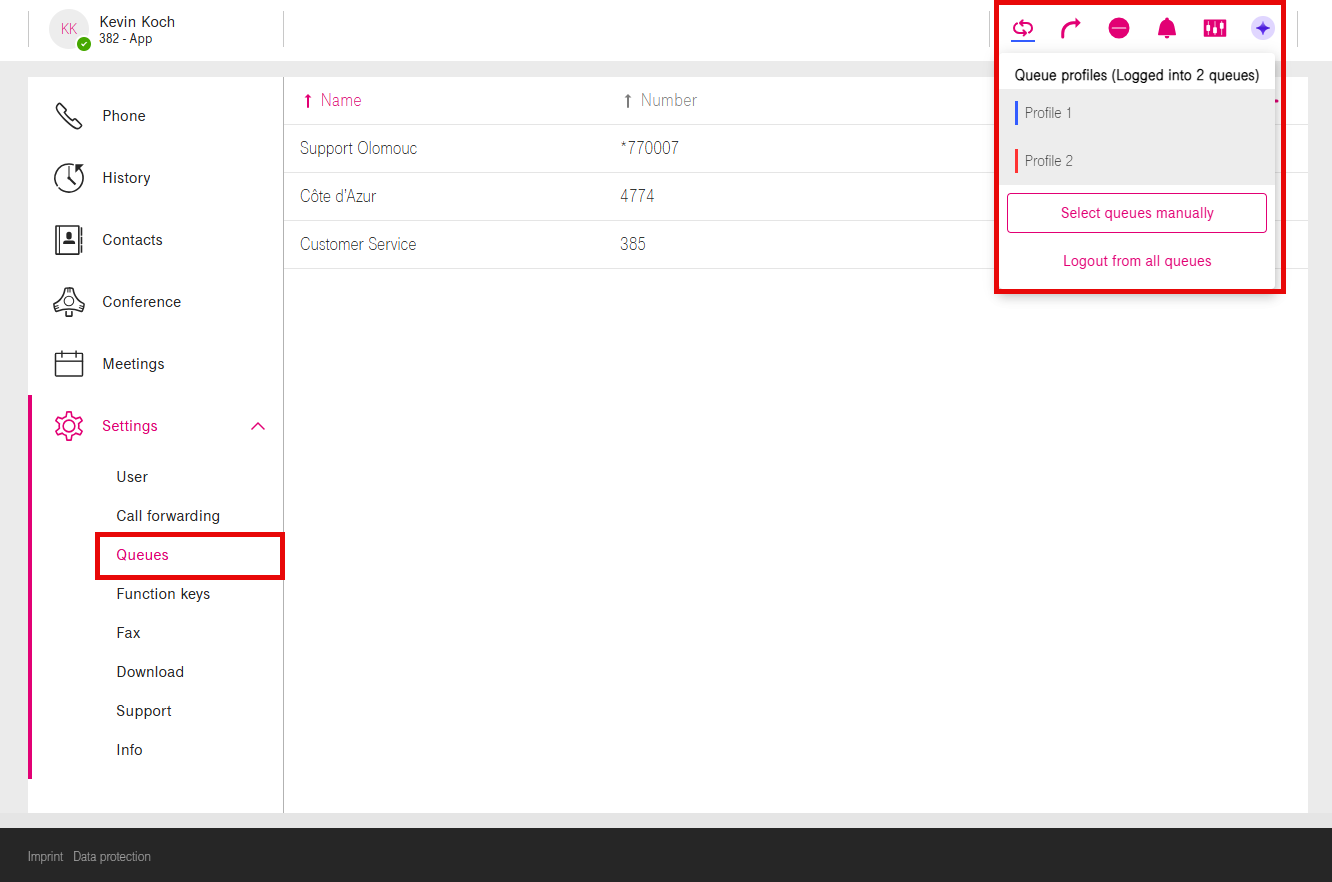
Task: Click the notification bell icon
Action: (1167, 28)
